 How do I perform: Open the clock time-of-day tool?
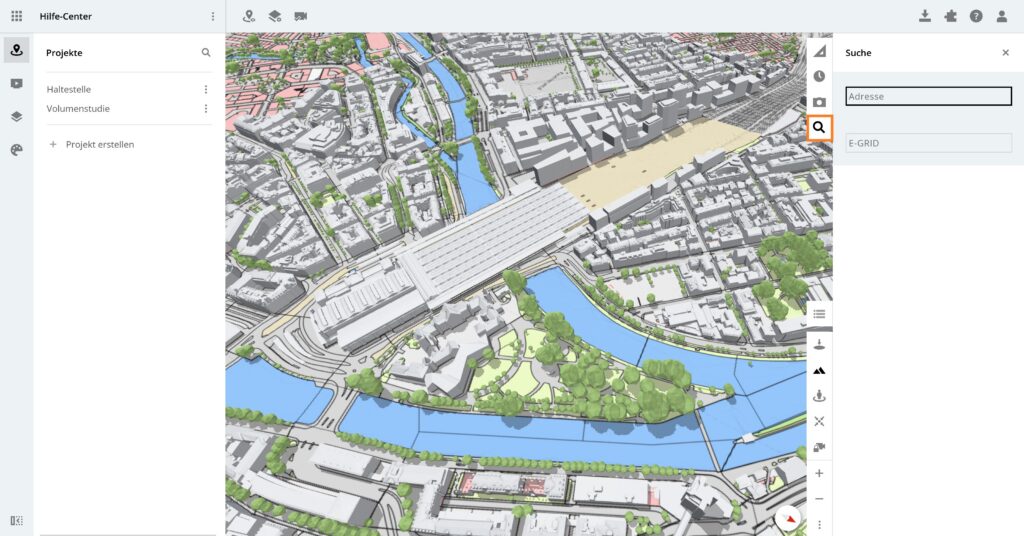[819, 76]
